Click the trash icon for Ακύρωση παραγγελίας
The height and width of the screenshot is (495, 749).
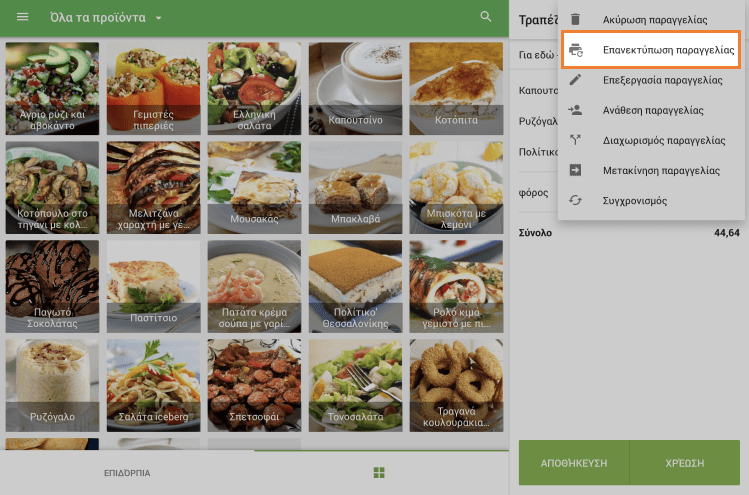tap(575, 19)
